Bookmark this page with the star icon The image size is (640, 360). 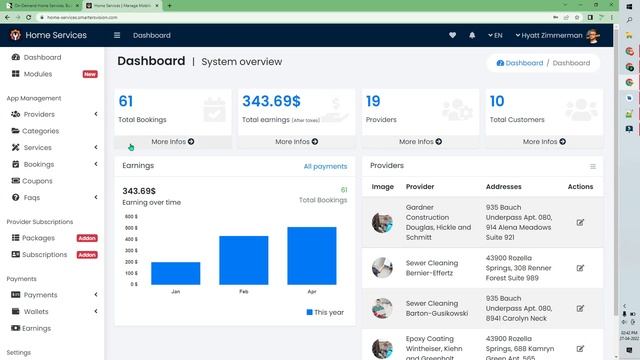tap(577, 18)
